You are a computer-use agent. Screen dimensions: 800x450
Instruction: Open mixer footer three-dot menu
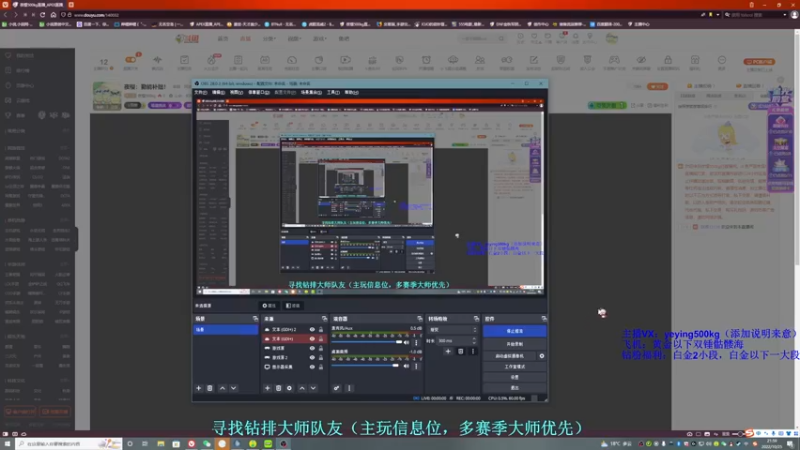pyautogui.click(x=349, y=388)
